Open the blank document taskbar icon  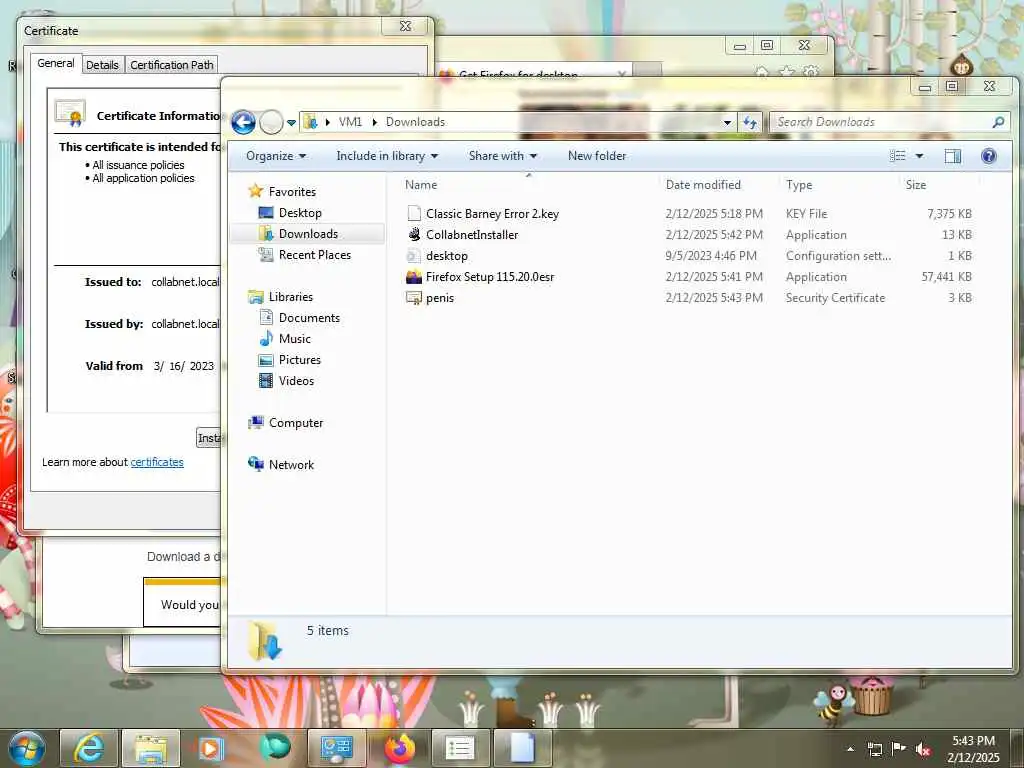(x=522, y=748)
